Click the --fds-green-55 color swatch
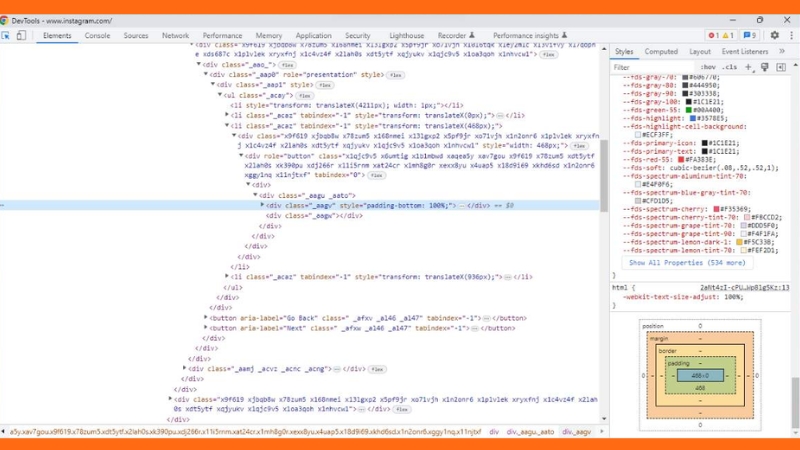This screenshot has height=450, width=800. click(688, 110)
